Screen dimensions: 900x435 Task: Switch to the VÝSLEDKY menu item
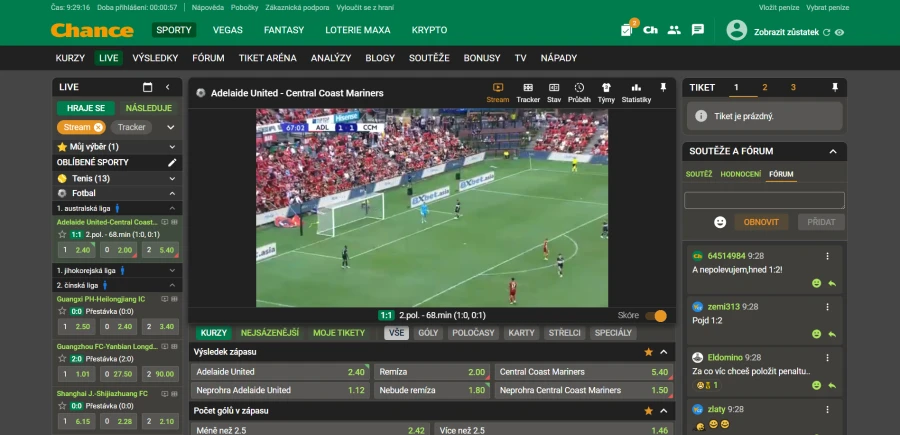pyautogui.click(x=155, y=58)
